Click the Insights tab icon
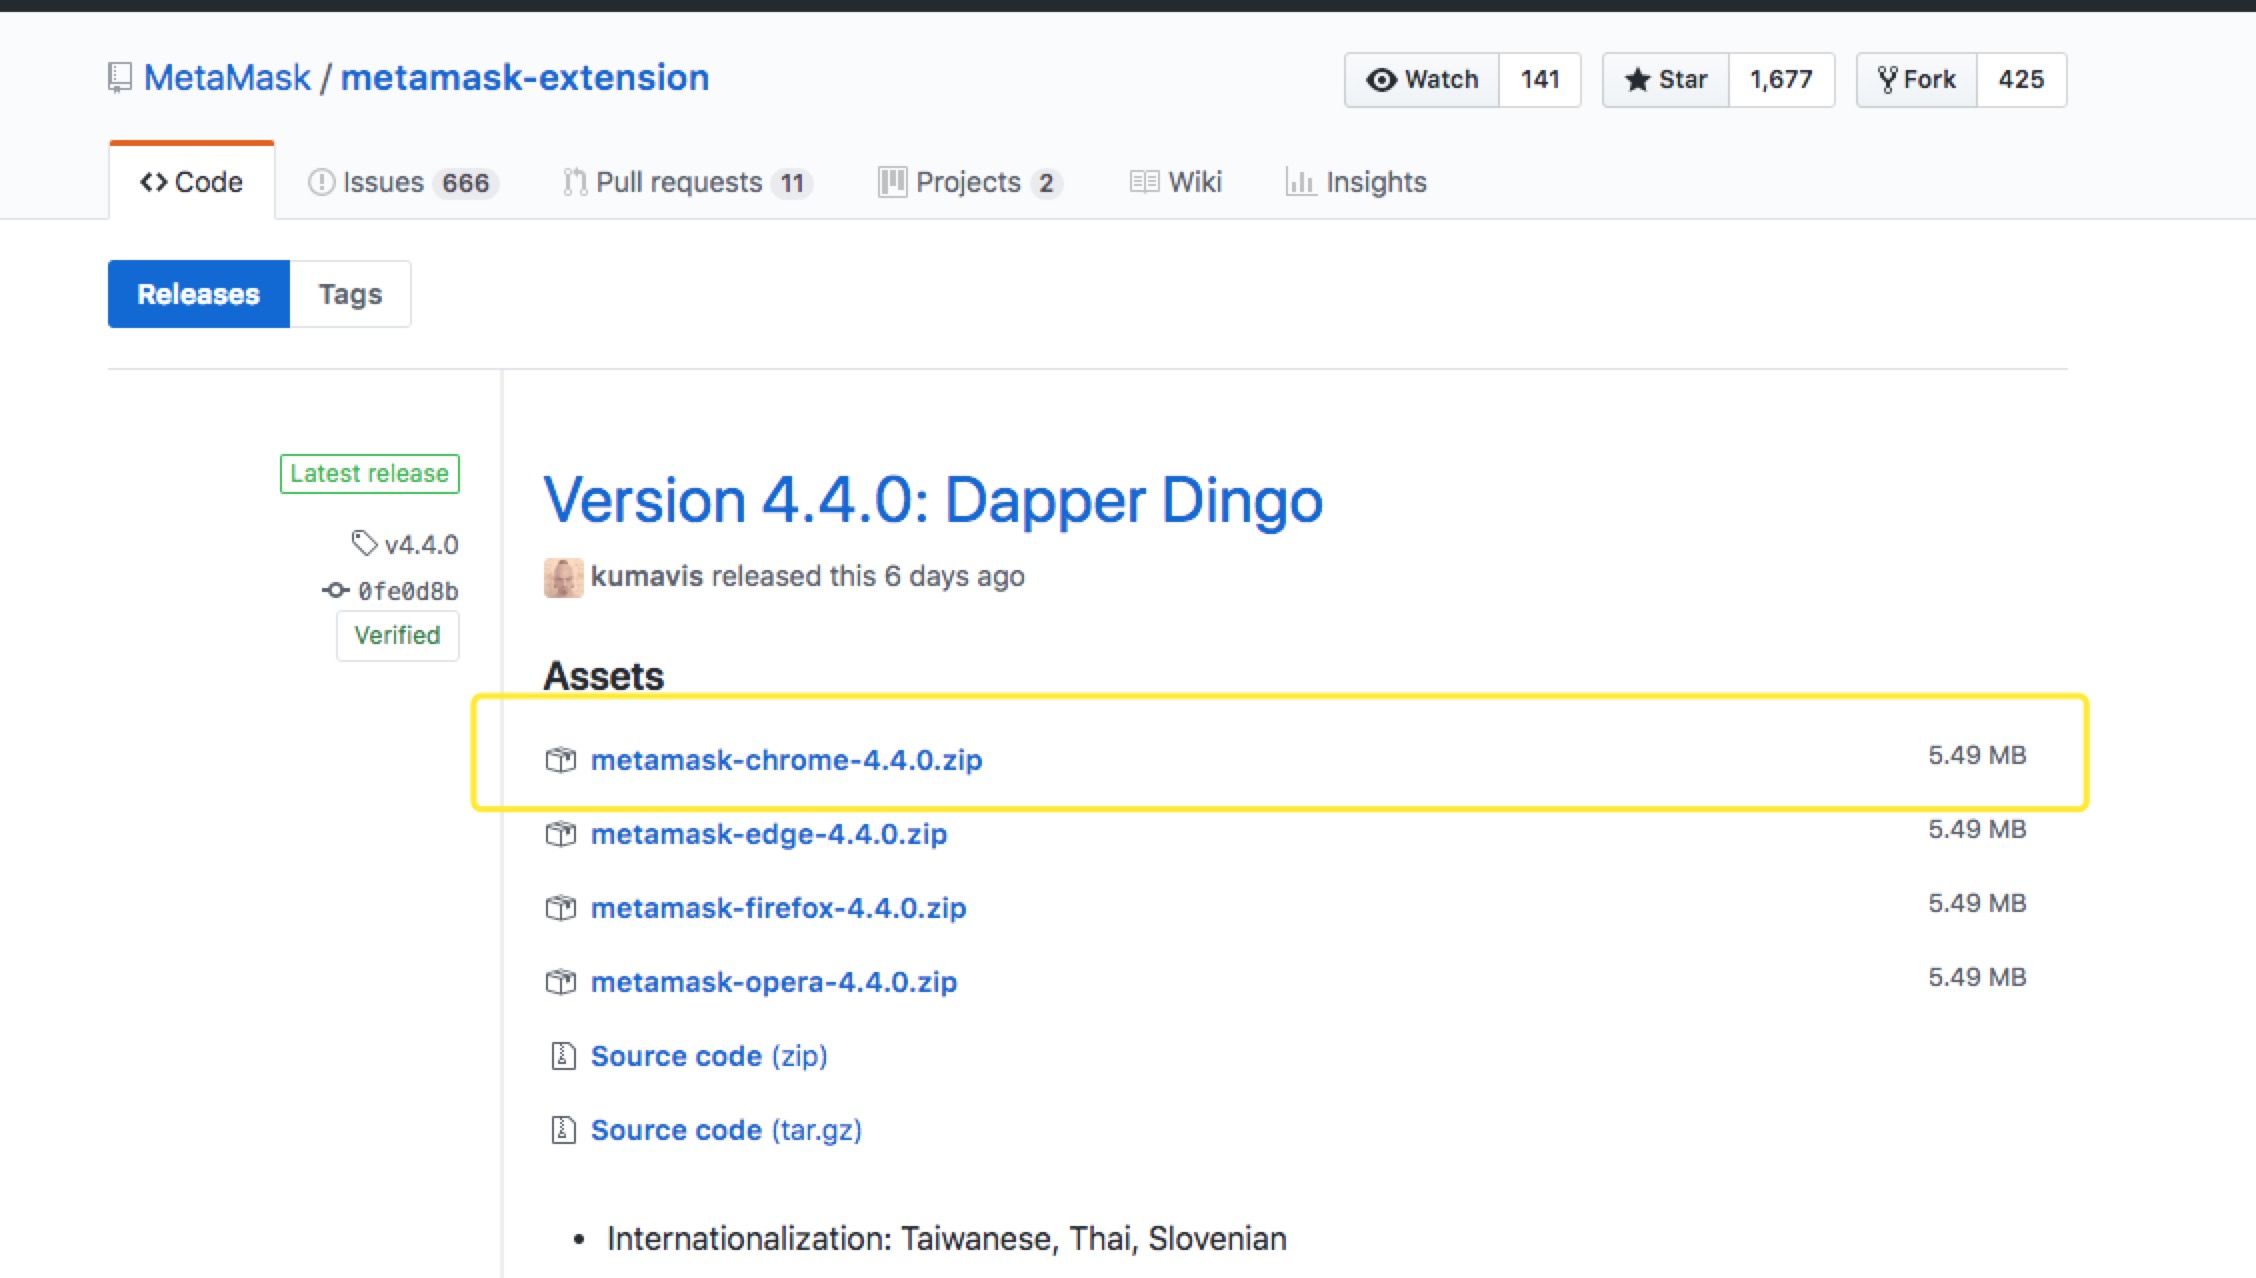This screenshot has width=2256, height=1278. pyautogui.click(x=1298, y=181)
